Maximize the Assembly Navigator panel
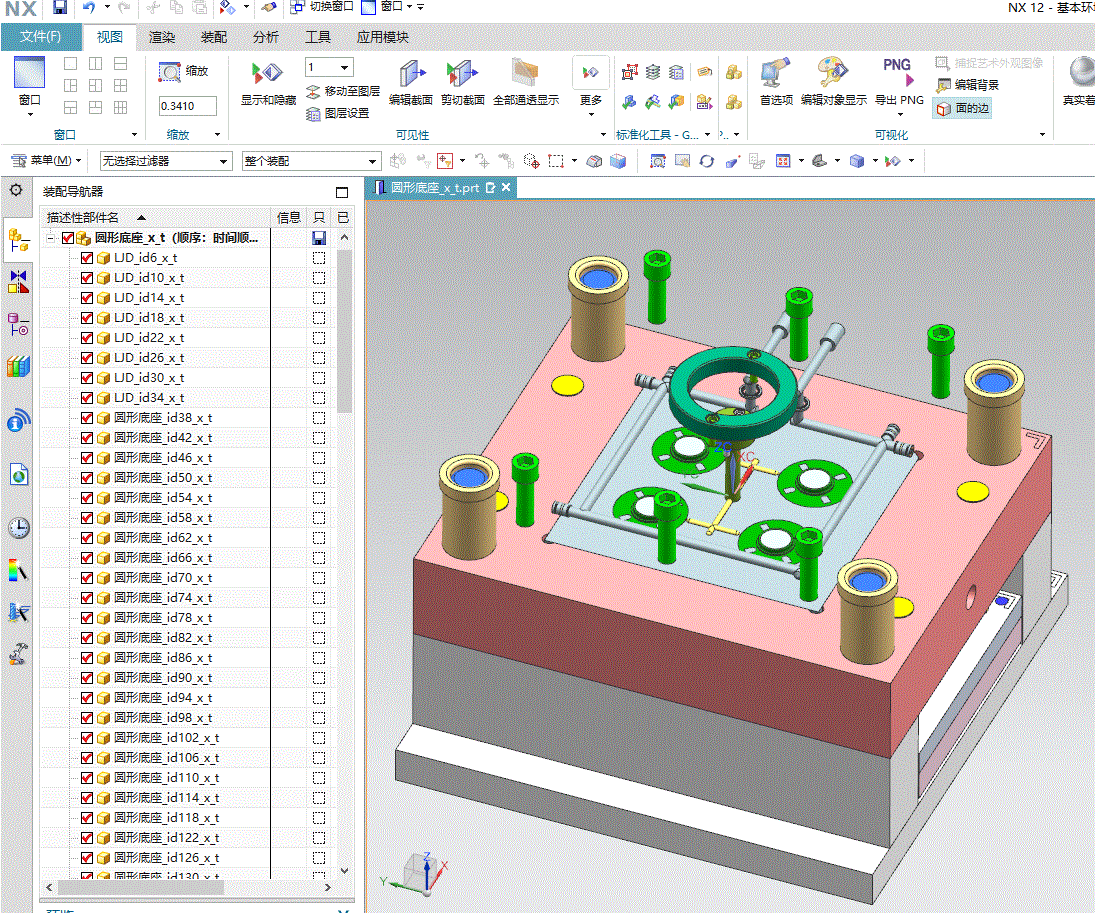The height and width of the screenshot is (913, 1095). (x=341, y=192)
